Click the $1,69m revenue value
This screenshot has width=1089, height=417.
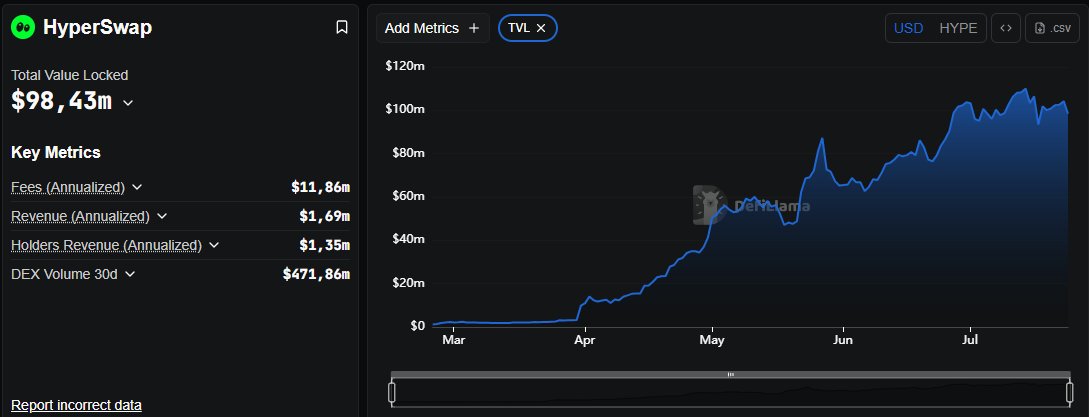coord(324,216)
